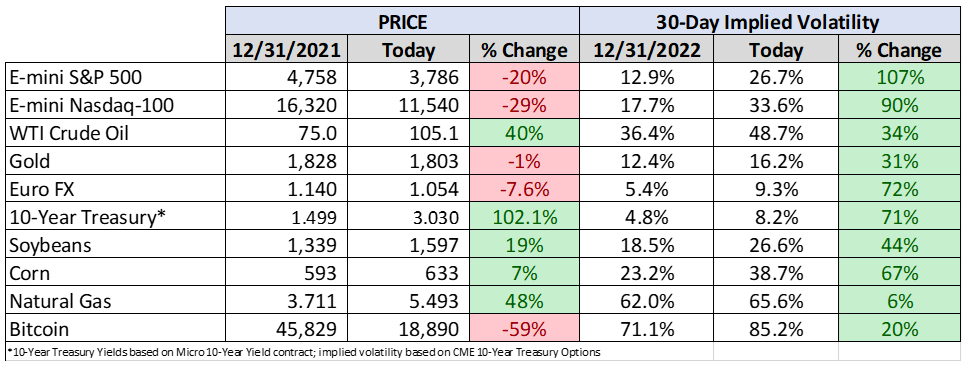This screenshot has height=371, width=974.
Task: Click the 12/31/2022 column header
Action: click(x=646, y=49)
